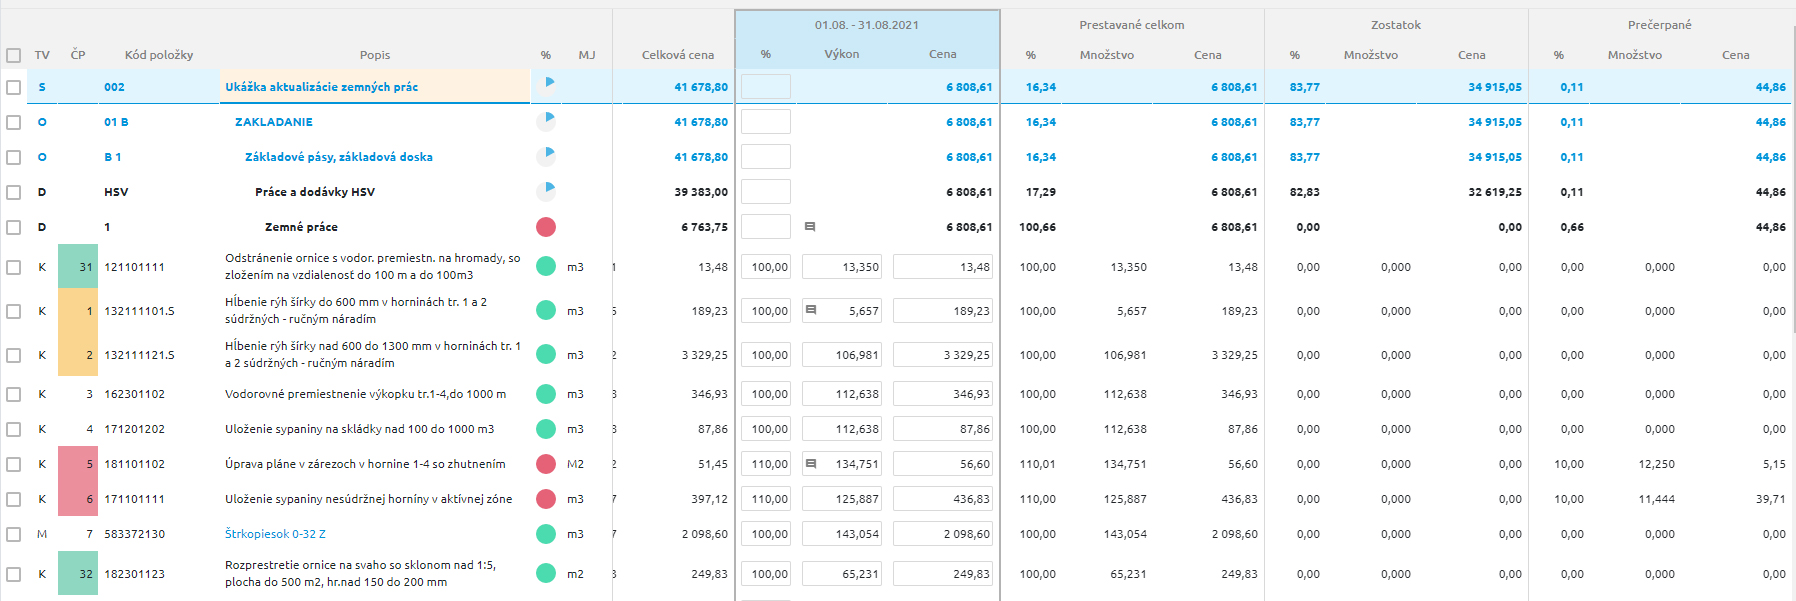
Task: Click the Popis column header
Action: [x=375, y=55]
